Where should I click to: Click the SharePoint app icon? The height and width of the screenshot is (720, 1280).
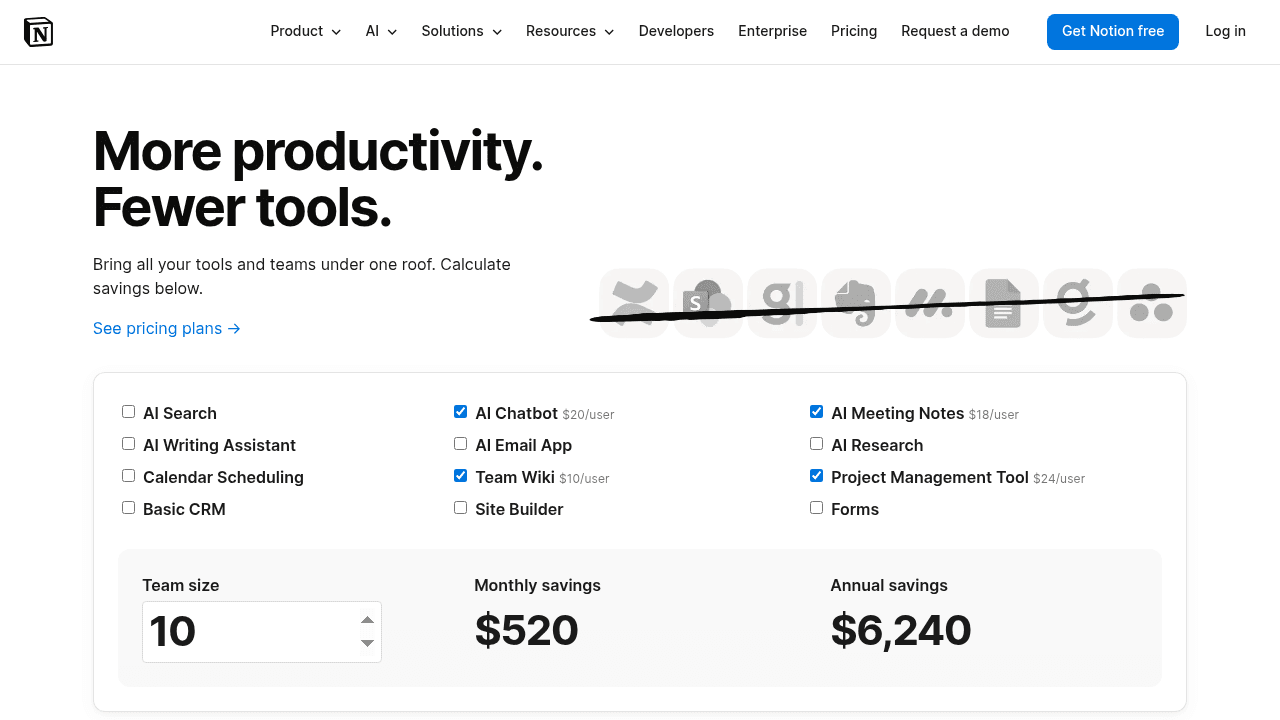(x=708, y=303)
